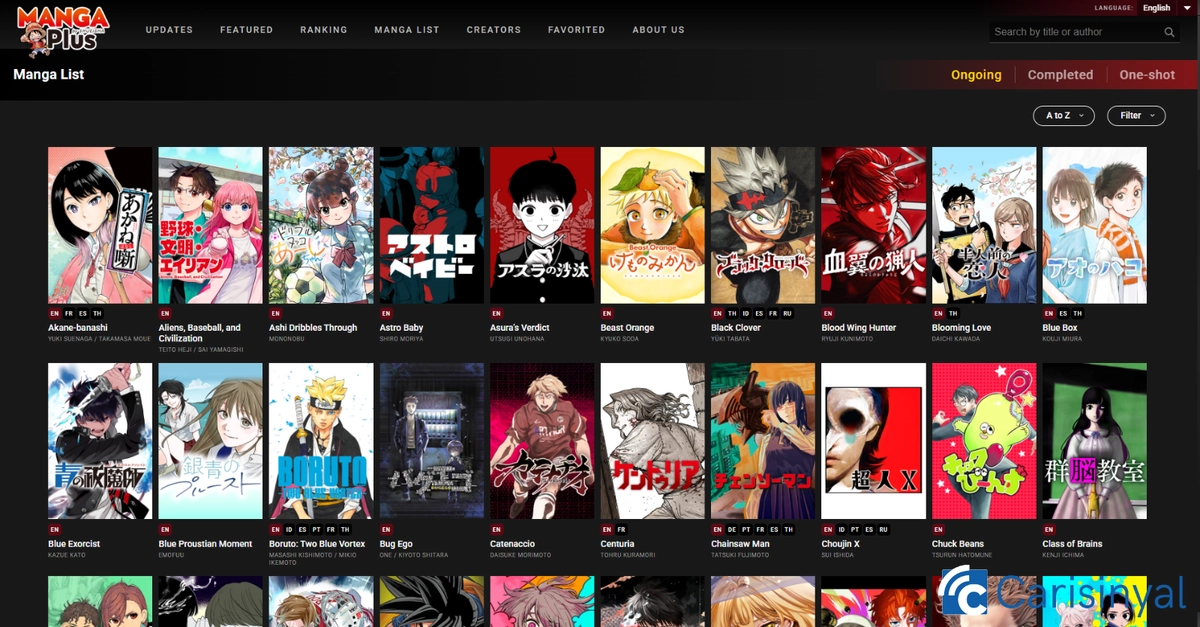Image resolution: width=1200 pixels, height=627 pixels.
Task: Open the Chainsaw Man cover
Action: tap(763, 442)
